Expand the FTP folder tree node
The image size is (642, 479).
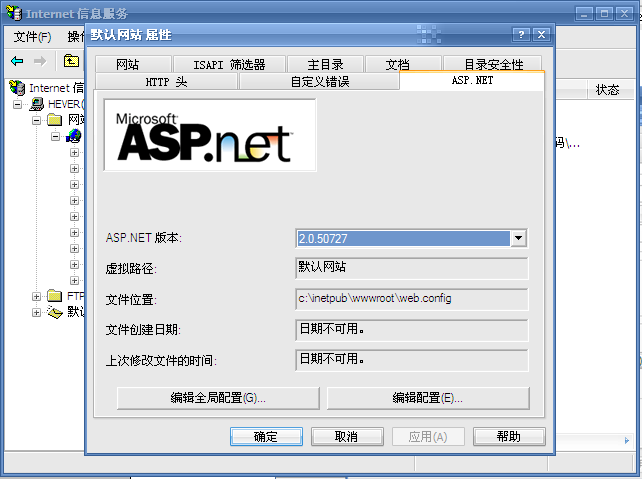tap(36, 296)
